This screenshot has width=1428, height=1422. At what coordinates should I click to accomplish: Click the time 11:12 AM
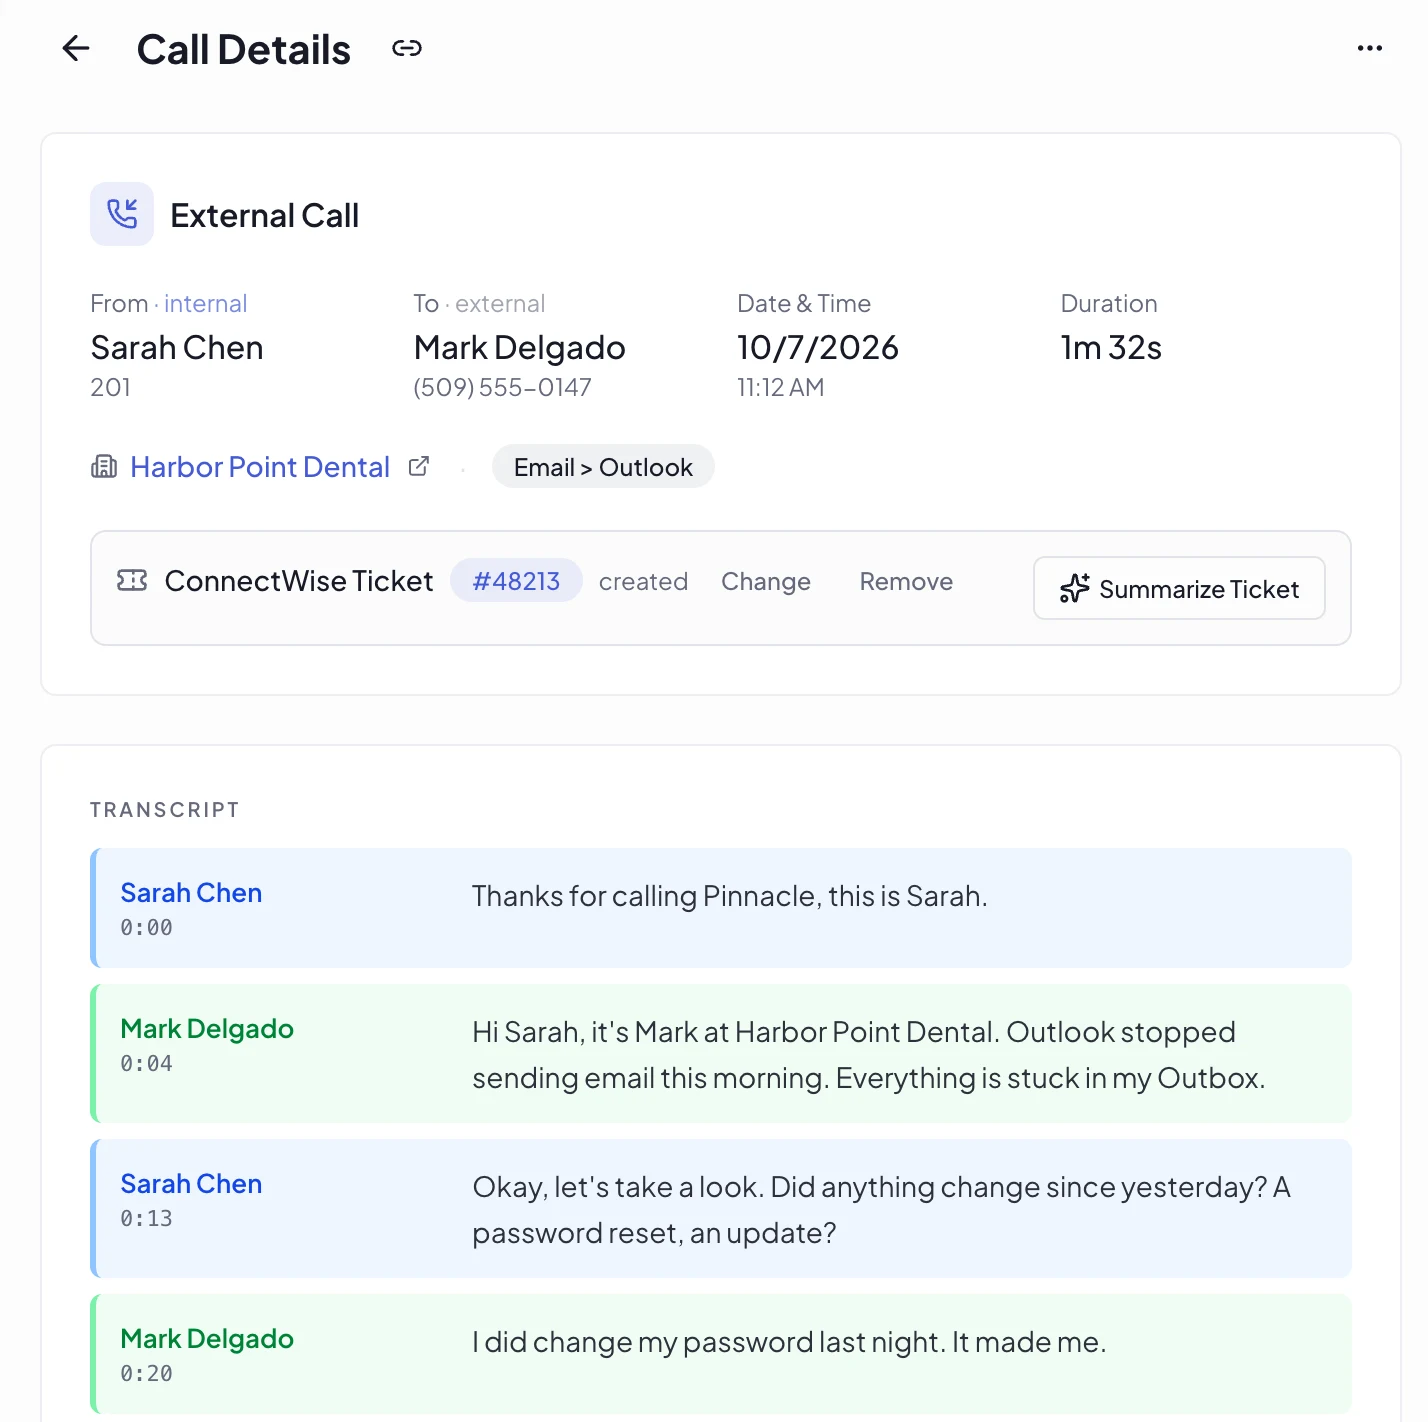point(780,387)
